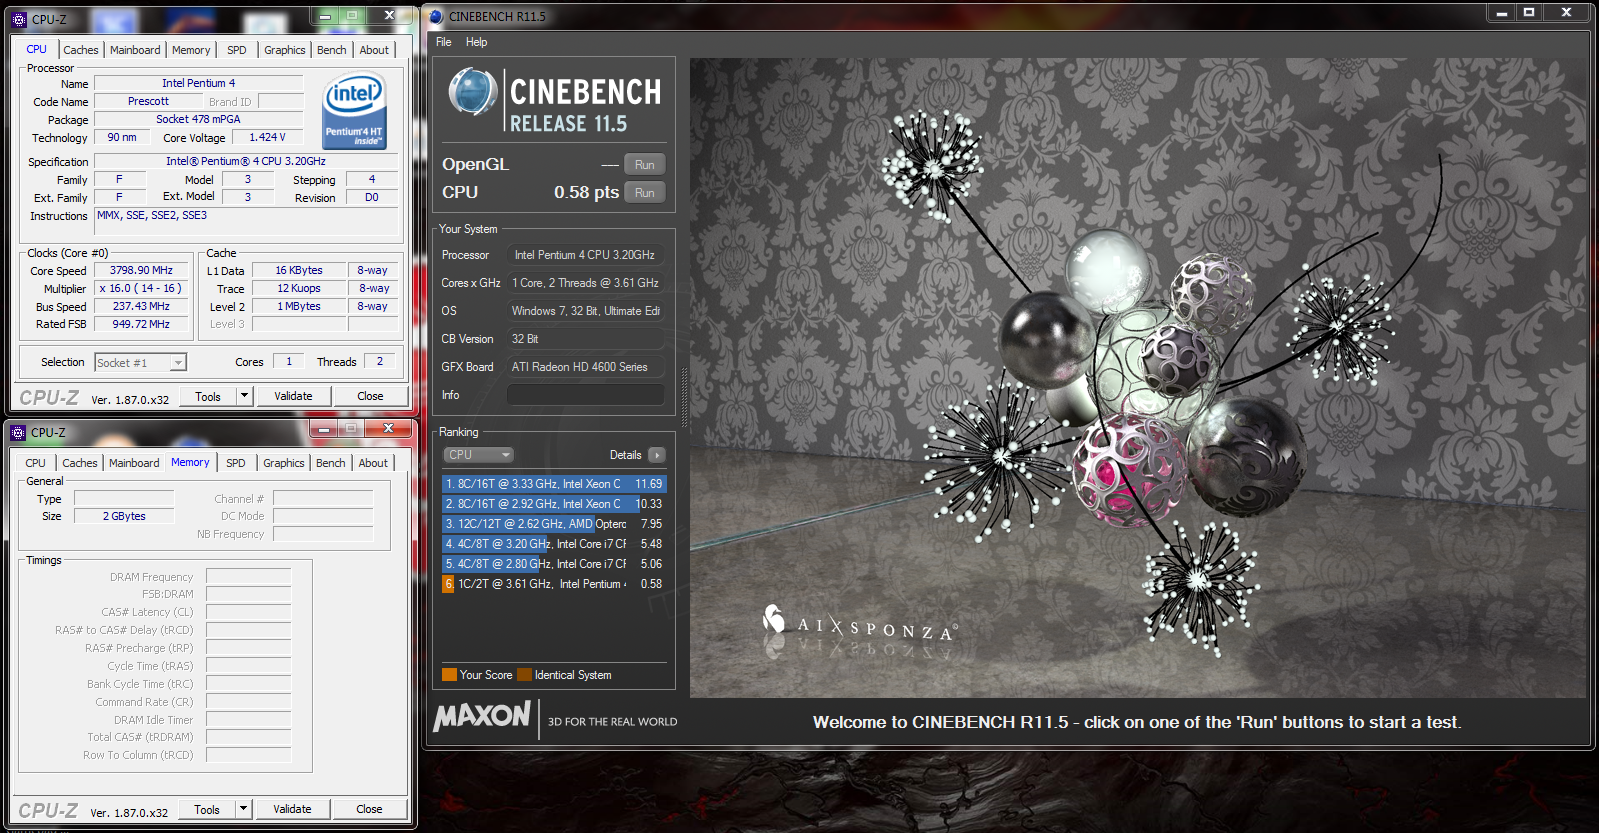Switch to Mainboard tab in top CPU-Z
Viewport: 1599px width, 833px height.
(135, 50)
